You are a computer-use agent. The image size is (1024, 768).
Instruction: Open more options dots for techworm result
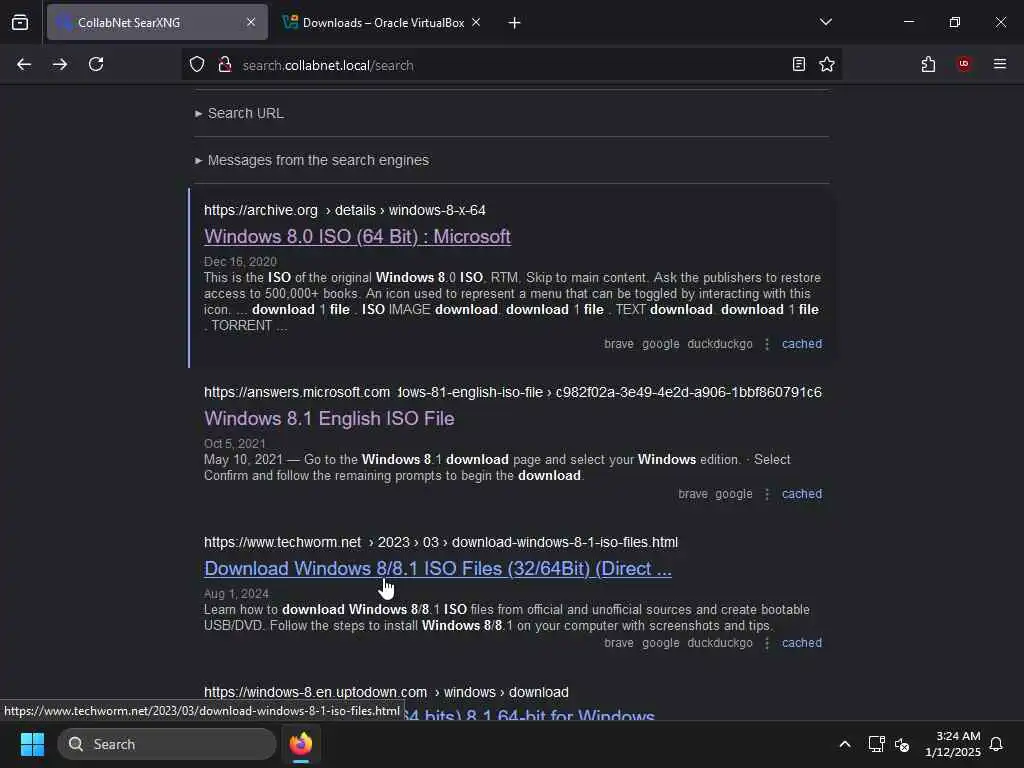point(767,643)
